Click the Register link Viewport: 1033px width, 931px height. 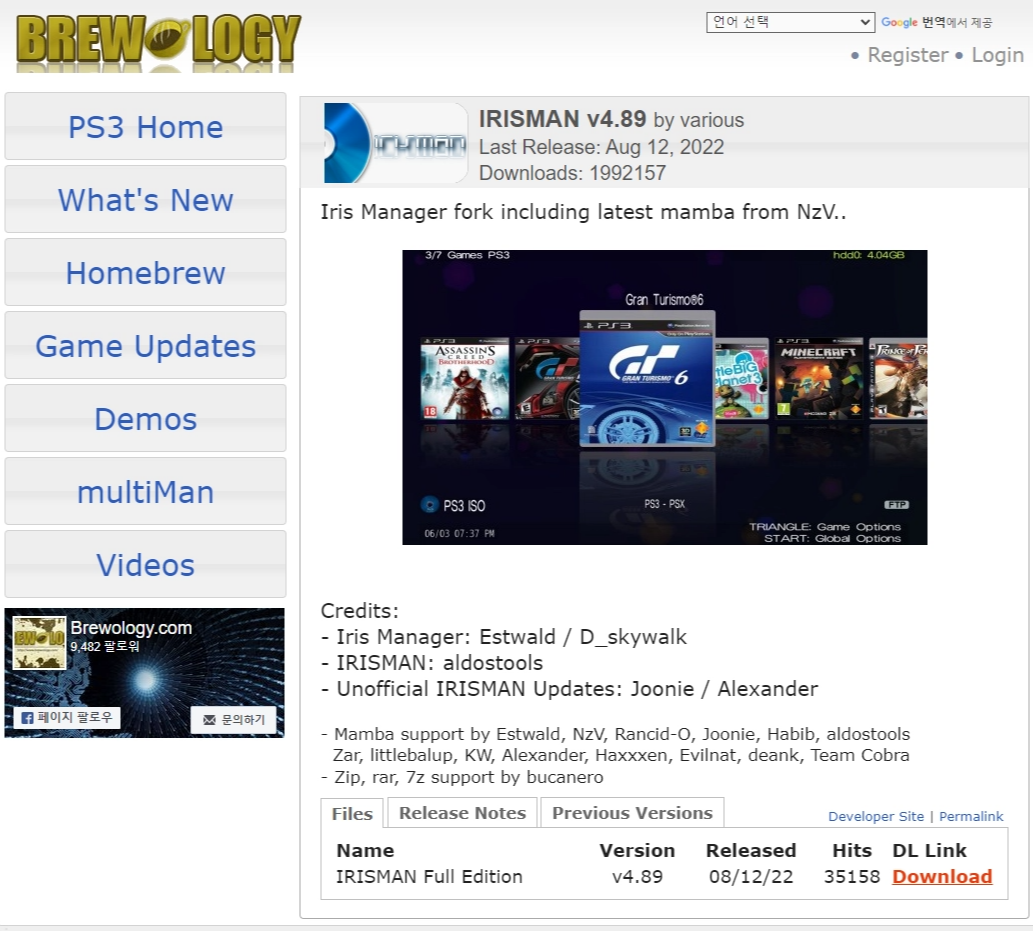(908, 55)
